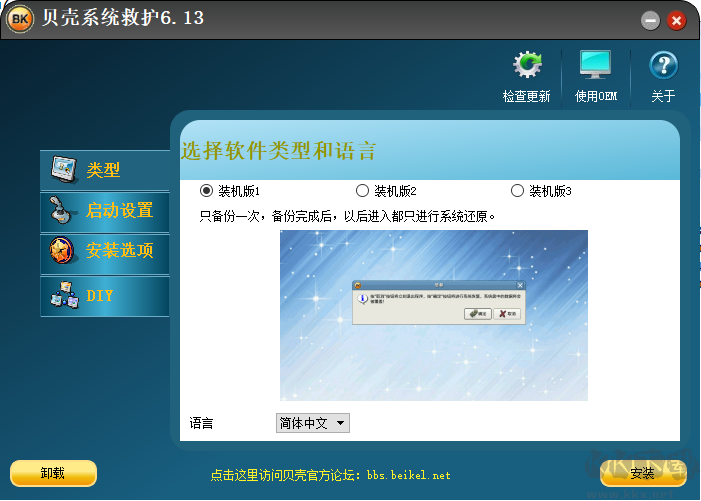Click the 选择软件类型和语言 heading
701x501 pixels.
point(278,151)
